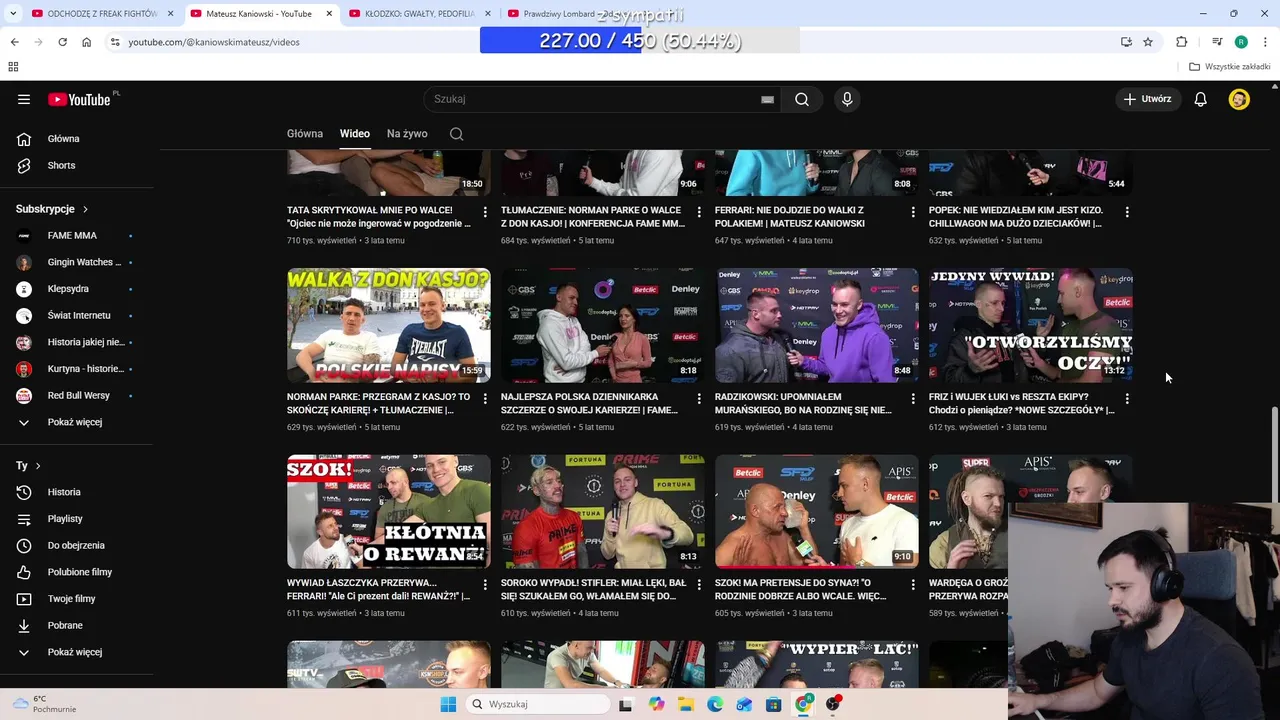Open the apps grid in bookmarks bar
Viewport: 1280px width, 720px height.
(x=13, y=67)
